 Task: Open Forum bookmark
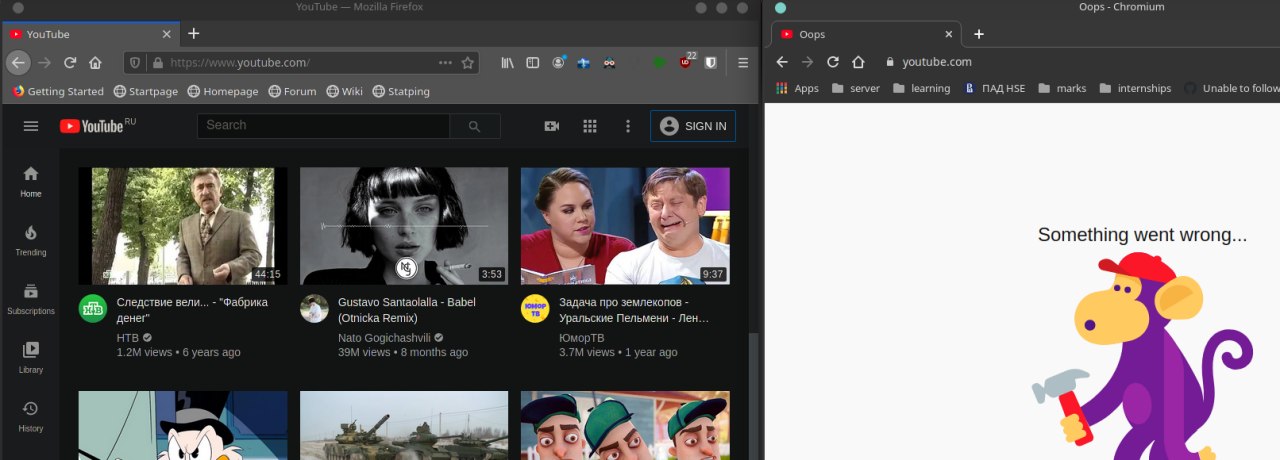tap(292, 91)
